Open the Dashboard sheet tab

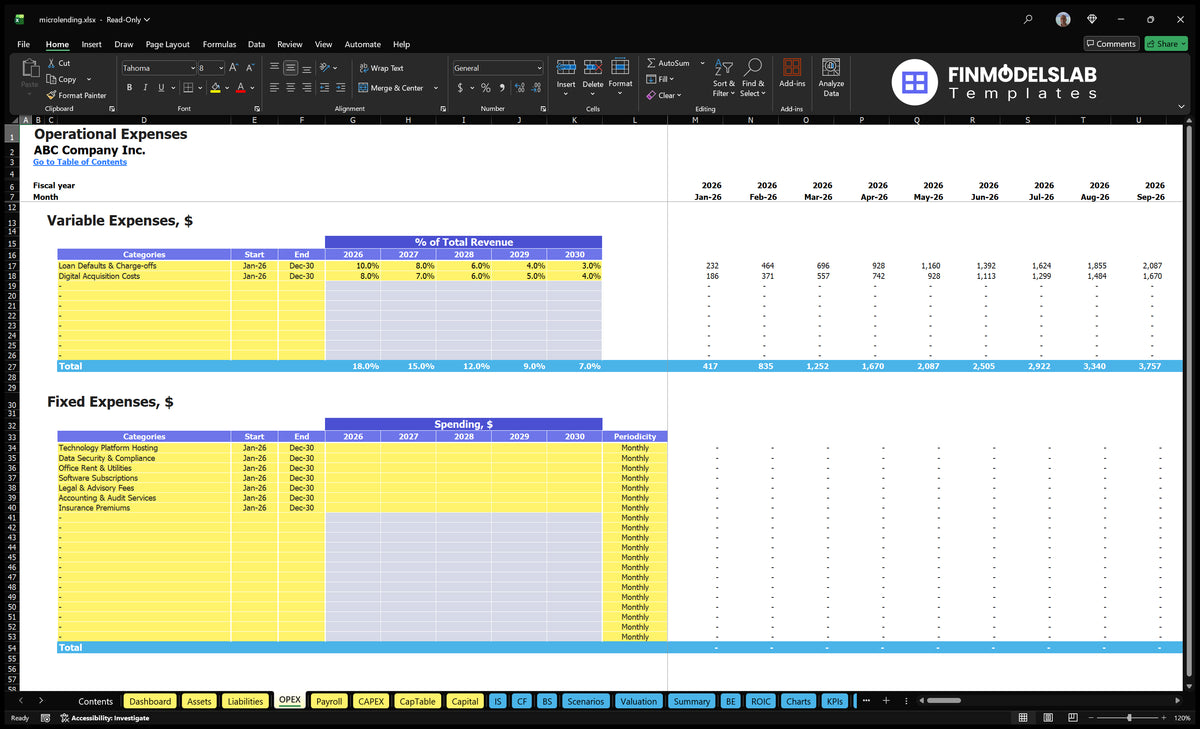point(150,701)
